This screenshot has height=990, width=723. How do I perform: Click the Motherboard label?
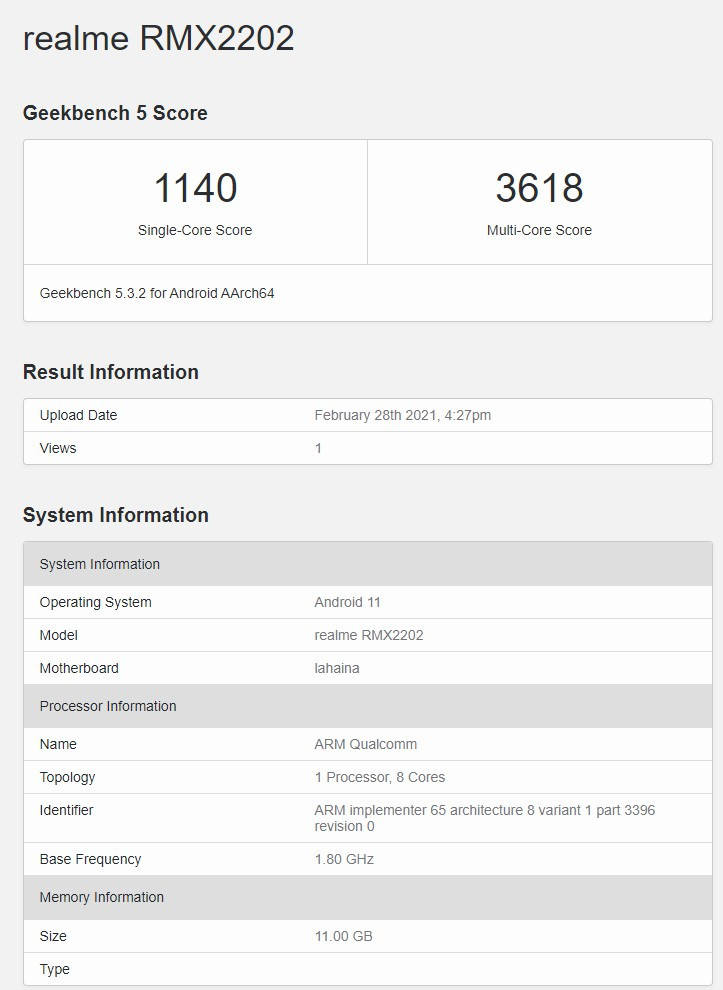click(x=79, y=668)
